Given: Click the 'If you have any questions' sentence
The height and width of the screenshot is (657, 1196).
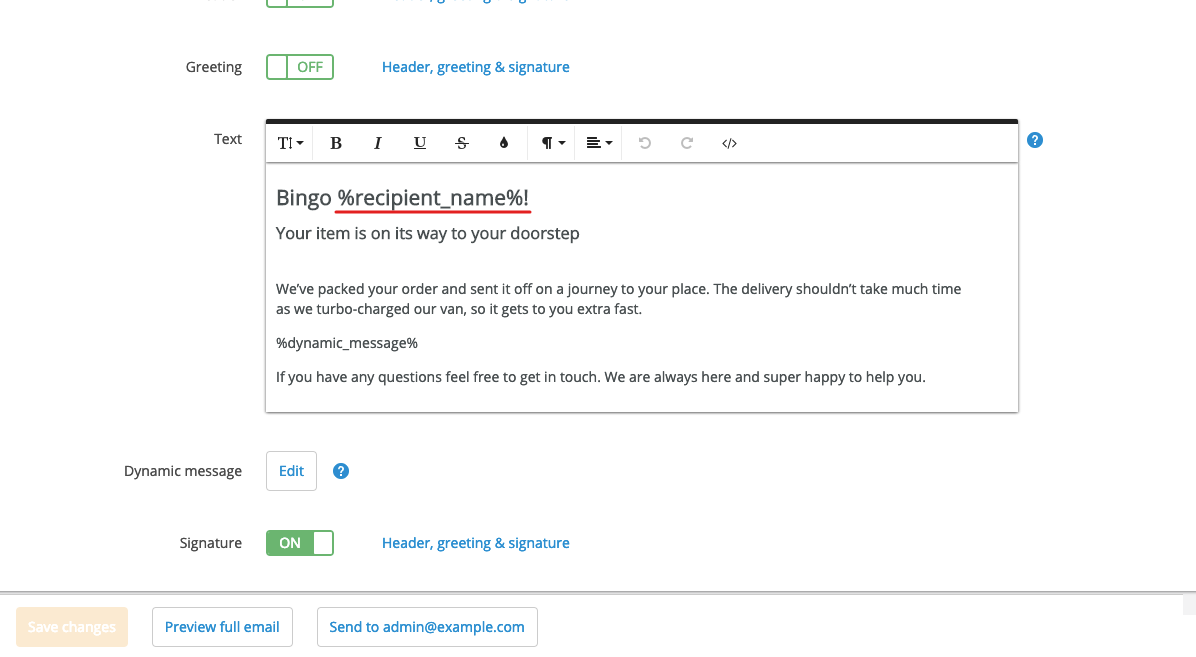Looking at the screenshot, I should tap(600, 377).
